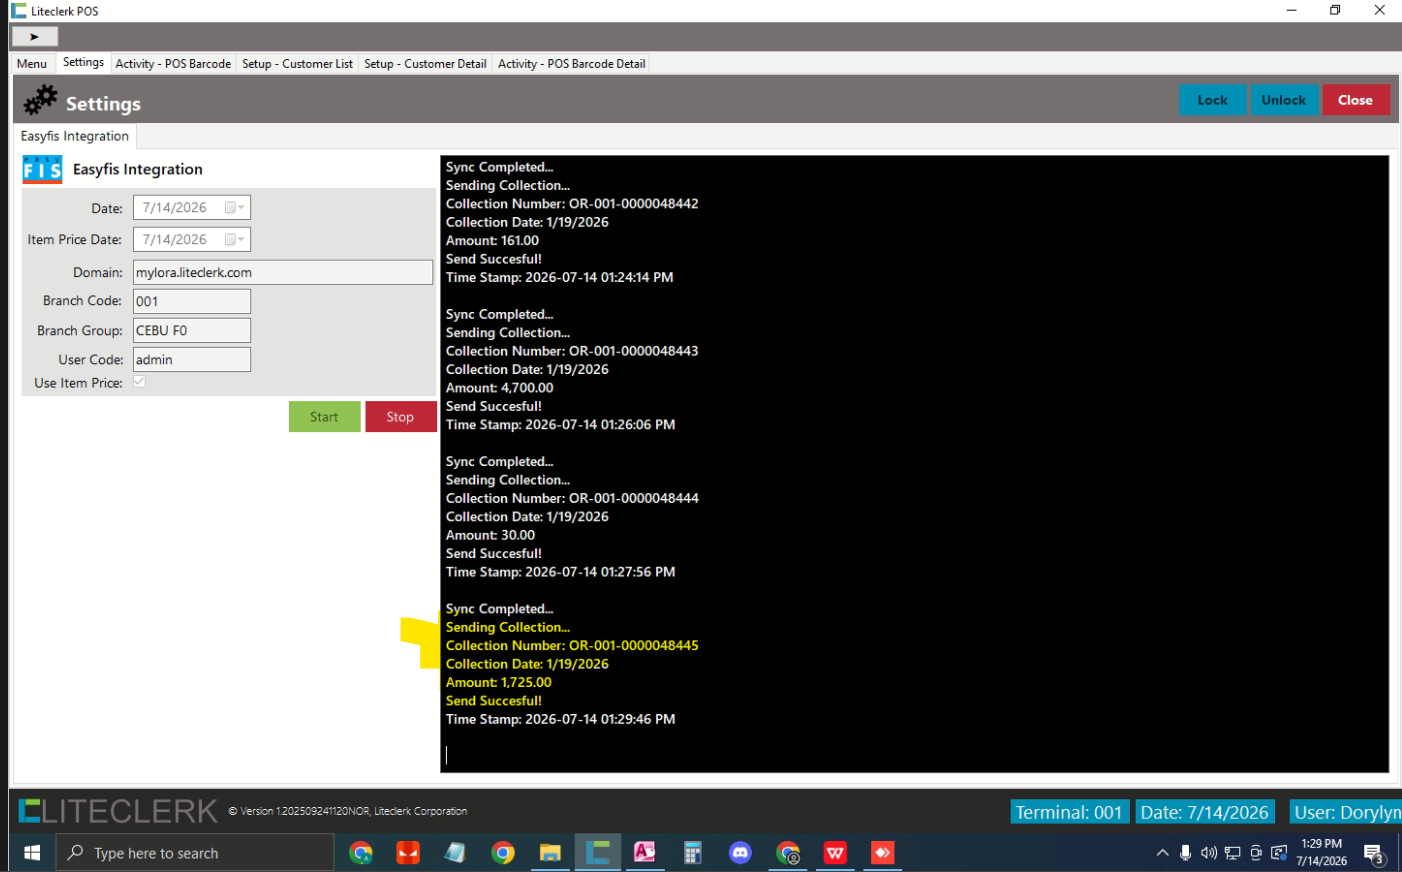
Task: Open the Date calendar dropdown
Action: (x=235, y=208)
